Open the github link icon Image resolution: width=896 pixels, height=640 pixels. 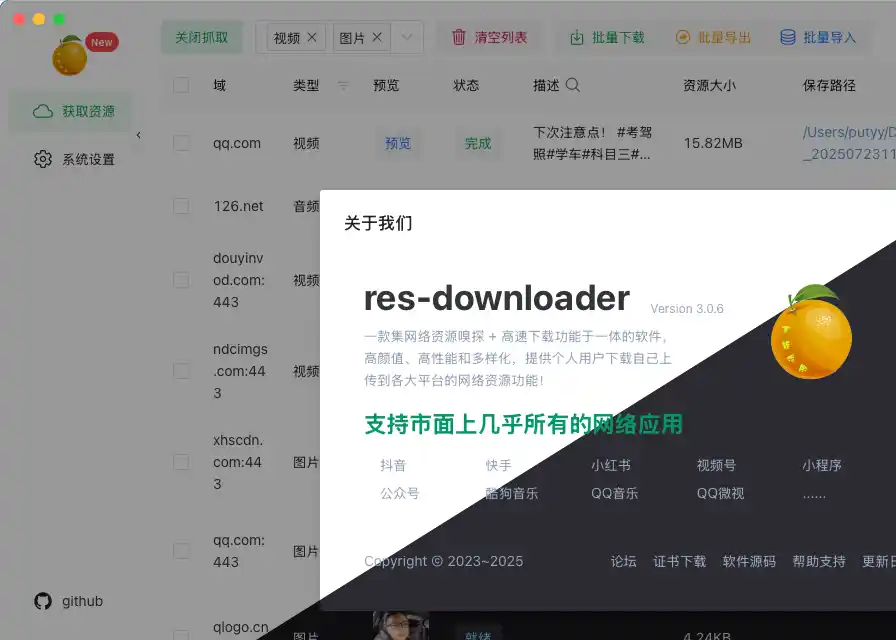43,601
